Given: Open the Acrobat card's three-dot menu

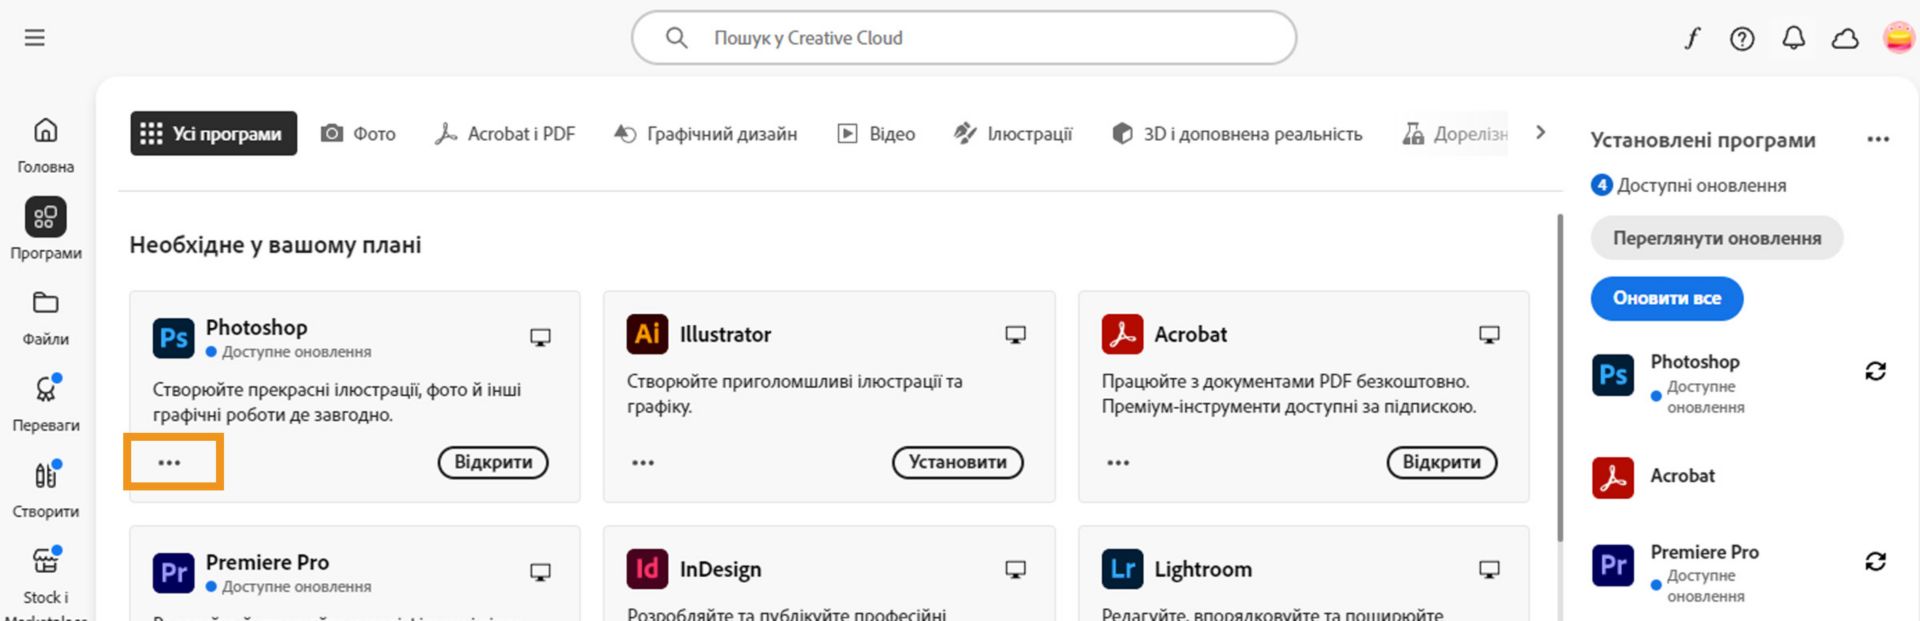Looking at the screenshot, I should click(x=1118, y=462).
